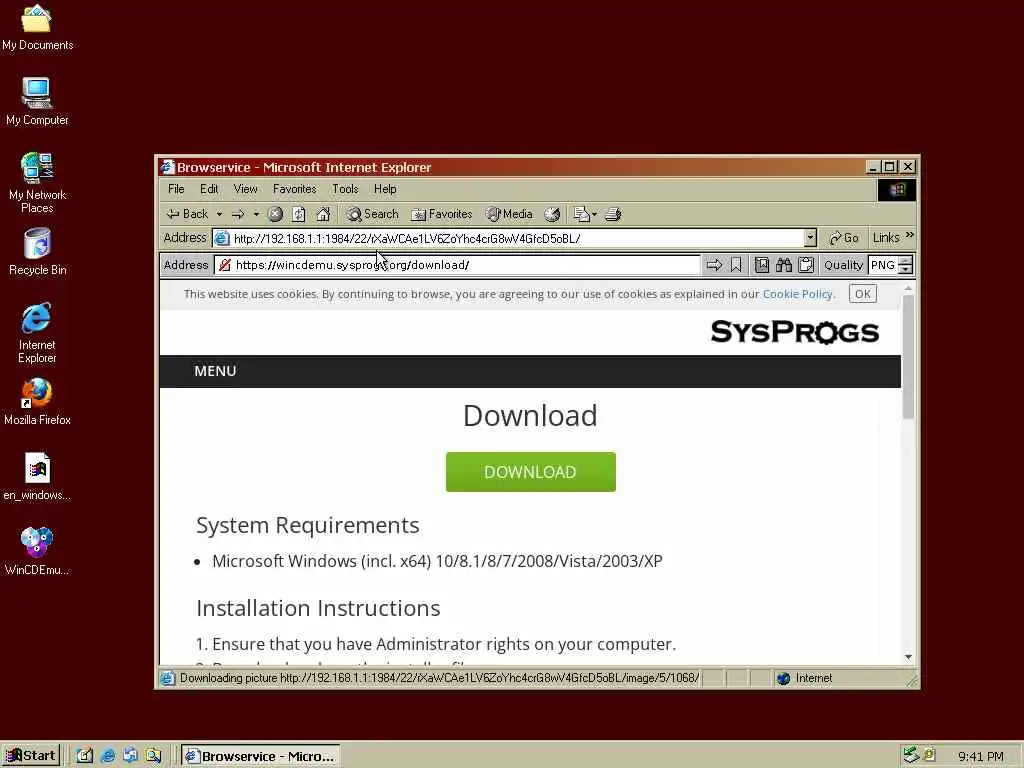Click the bookmark icon in Browservice bar
This screenshot has height=768, width=1024.
(x=736, y=264)
